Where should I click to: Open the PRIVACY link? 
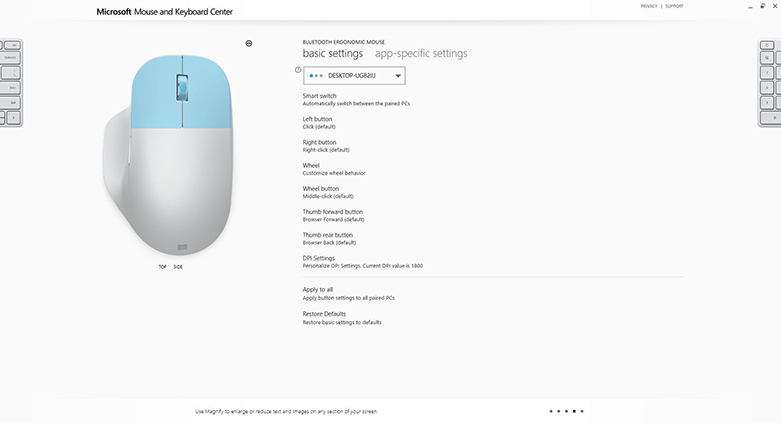649,6
